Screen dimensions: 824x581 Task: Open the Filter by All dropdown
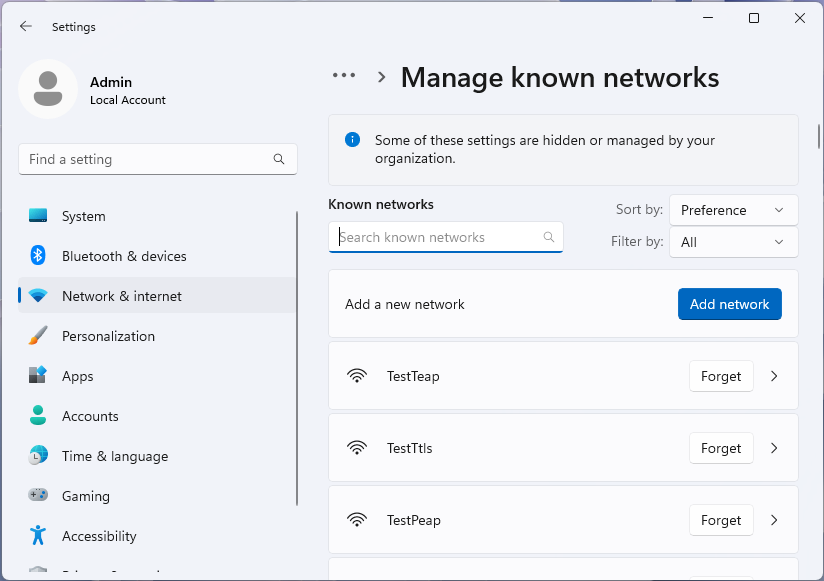[733, 242]
